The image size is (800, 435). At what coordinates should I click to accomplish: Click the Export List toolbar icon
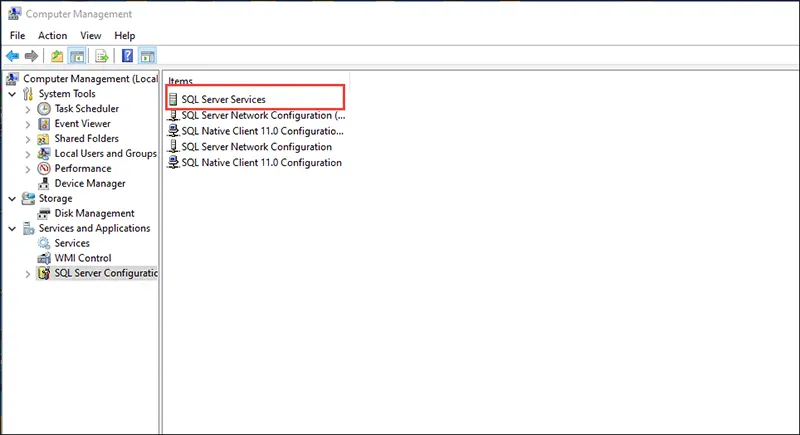tap(102, 56)
